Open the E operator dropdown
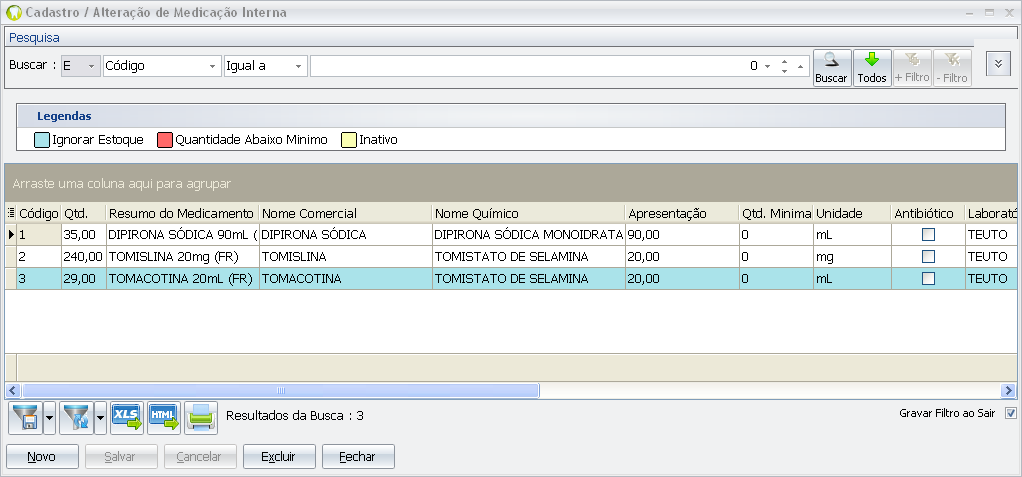This screenshot has width=1022, height=477. (91, 66)
